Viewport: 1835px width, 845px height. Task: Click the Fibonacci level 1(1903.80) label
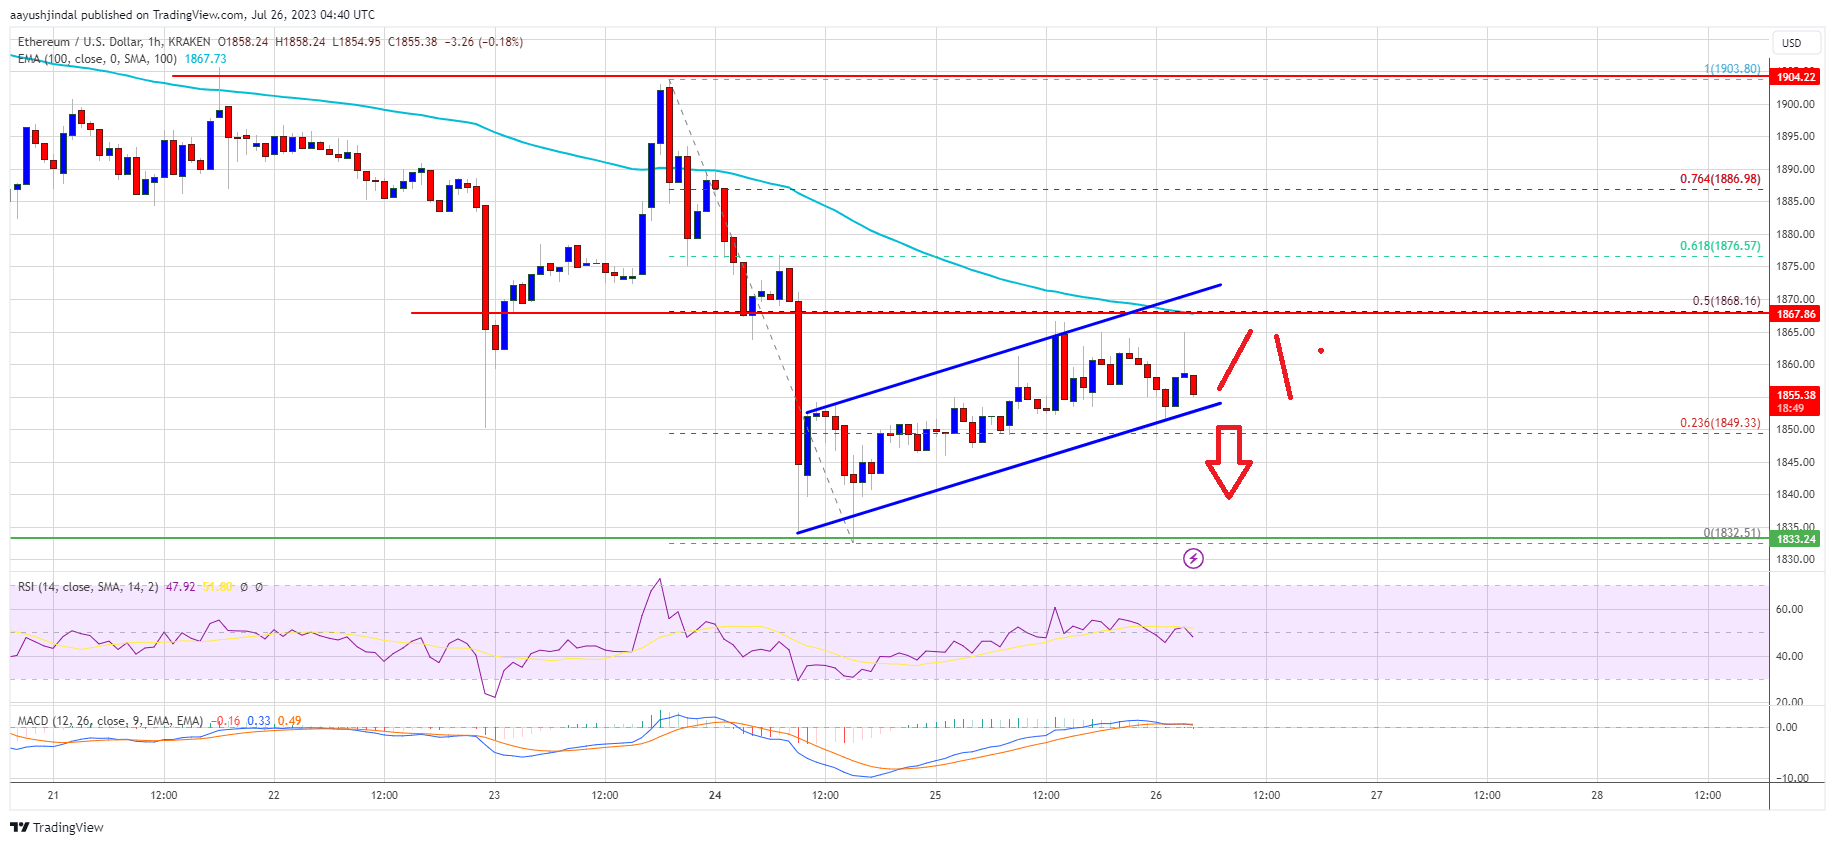[x=1732, y=69]
